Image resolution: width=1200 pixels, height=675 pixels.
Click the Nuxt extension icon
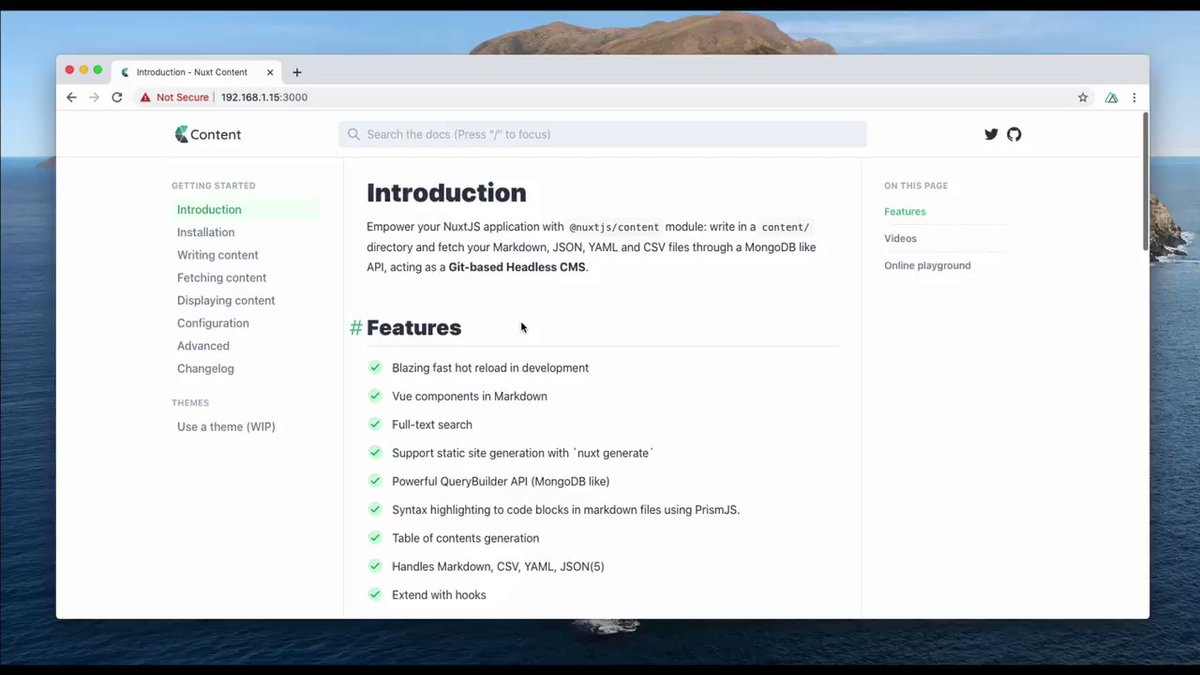[1111, 98]
